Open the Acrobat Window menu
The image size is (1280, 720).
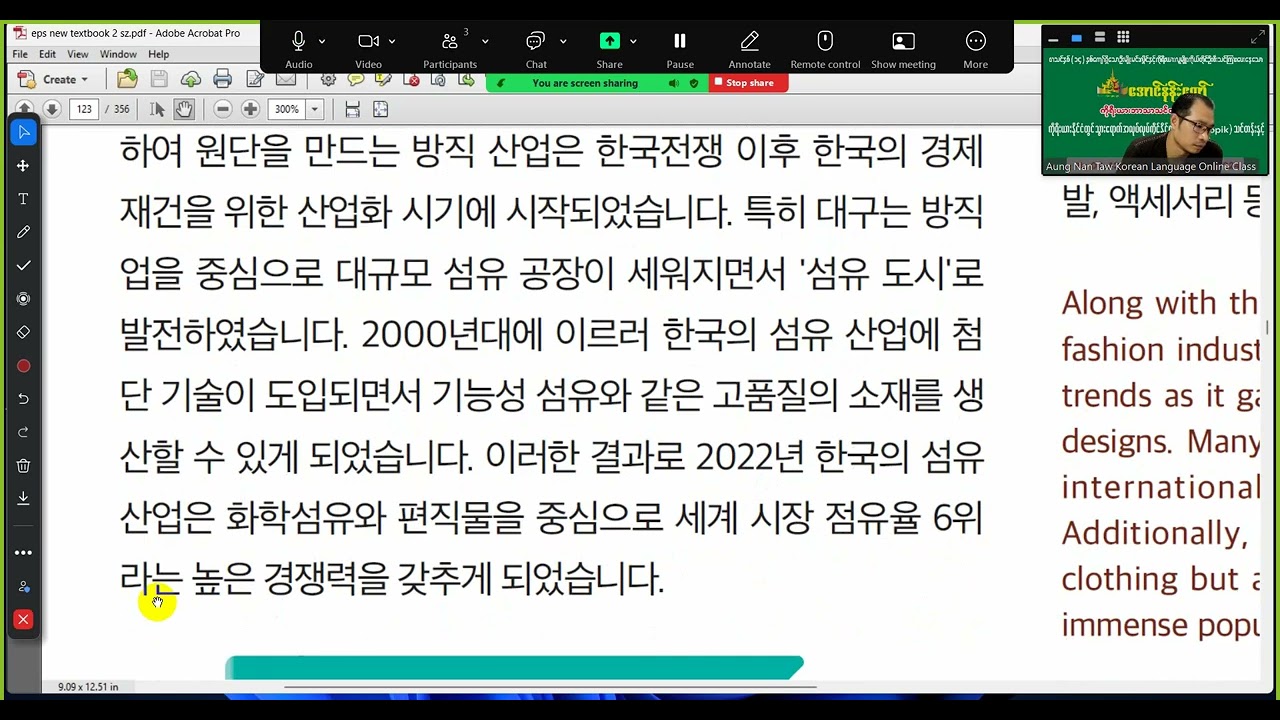pyautogui.click(x=118, y=54)
